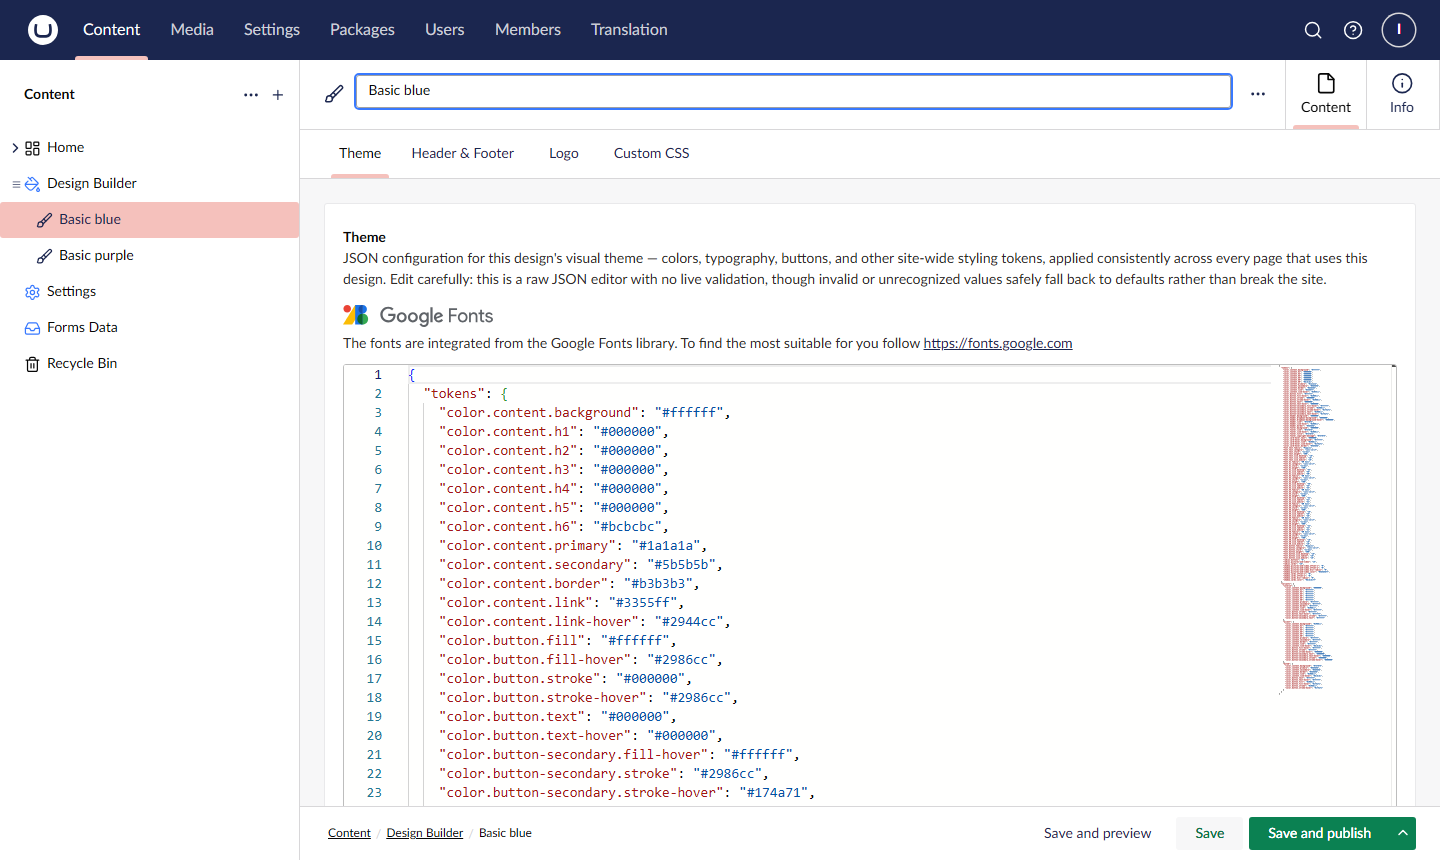Collapse the Design Builder tree node

coord(15,184)
